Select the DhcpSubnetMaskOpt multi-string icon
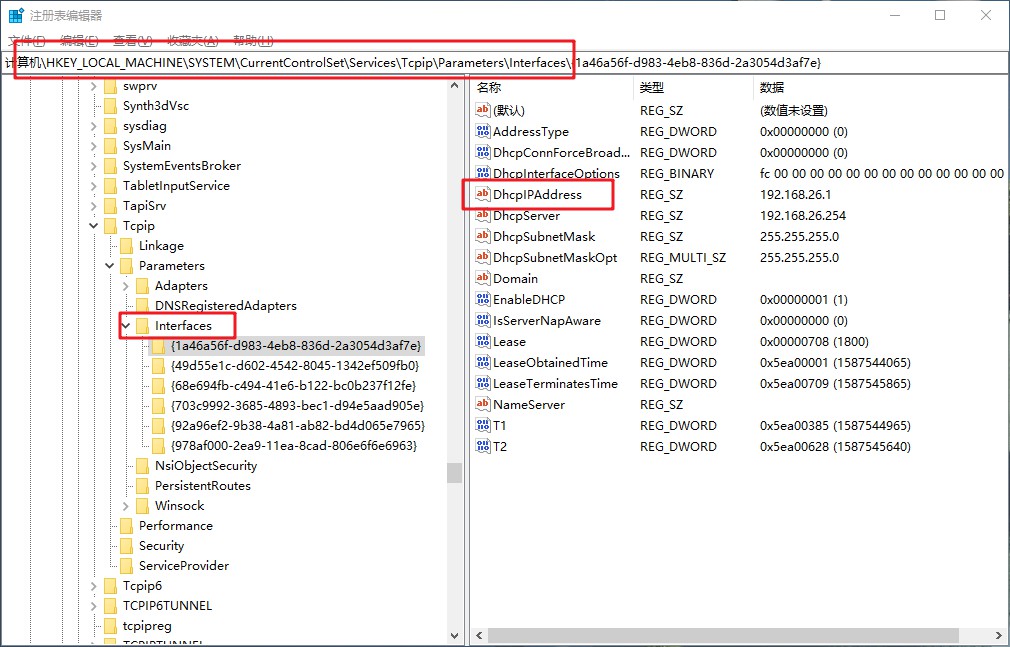Screen dimensions: 1010x647 [481, 257]
